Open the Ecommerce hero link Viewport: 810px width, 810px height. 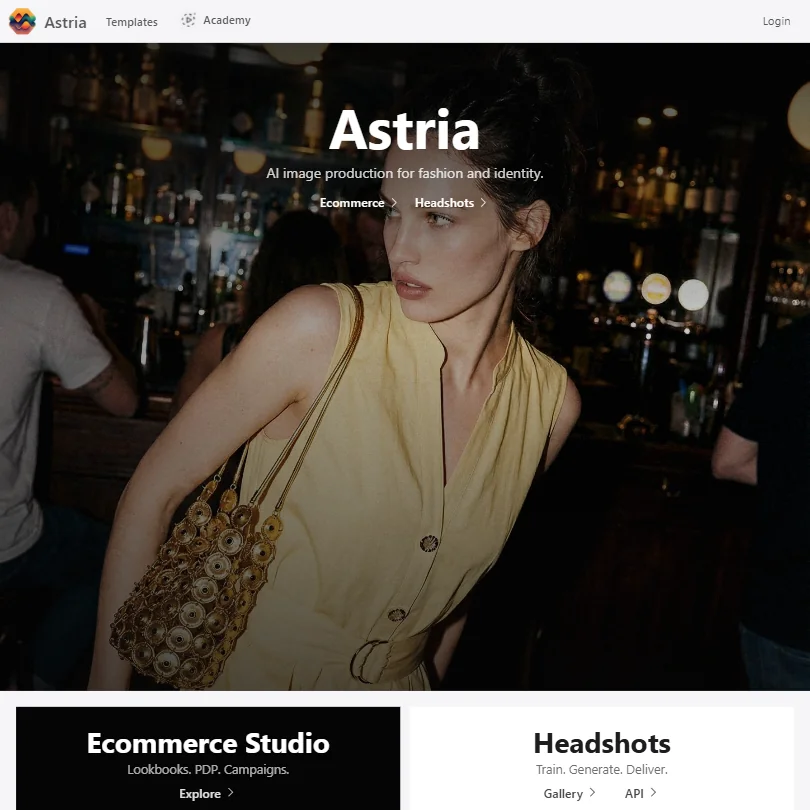[352, 203]
